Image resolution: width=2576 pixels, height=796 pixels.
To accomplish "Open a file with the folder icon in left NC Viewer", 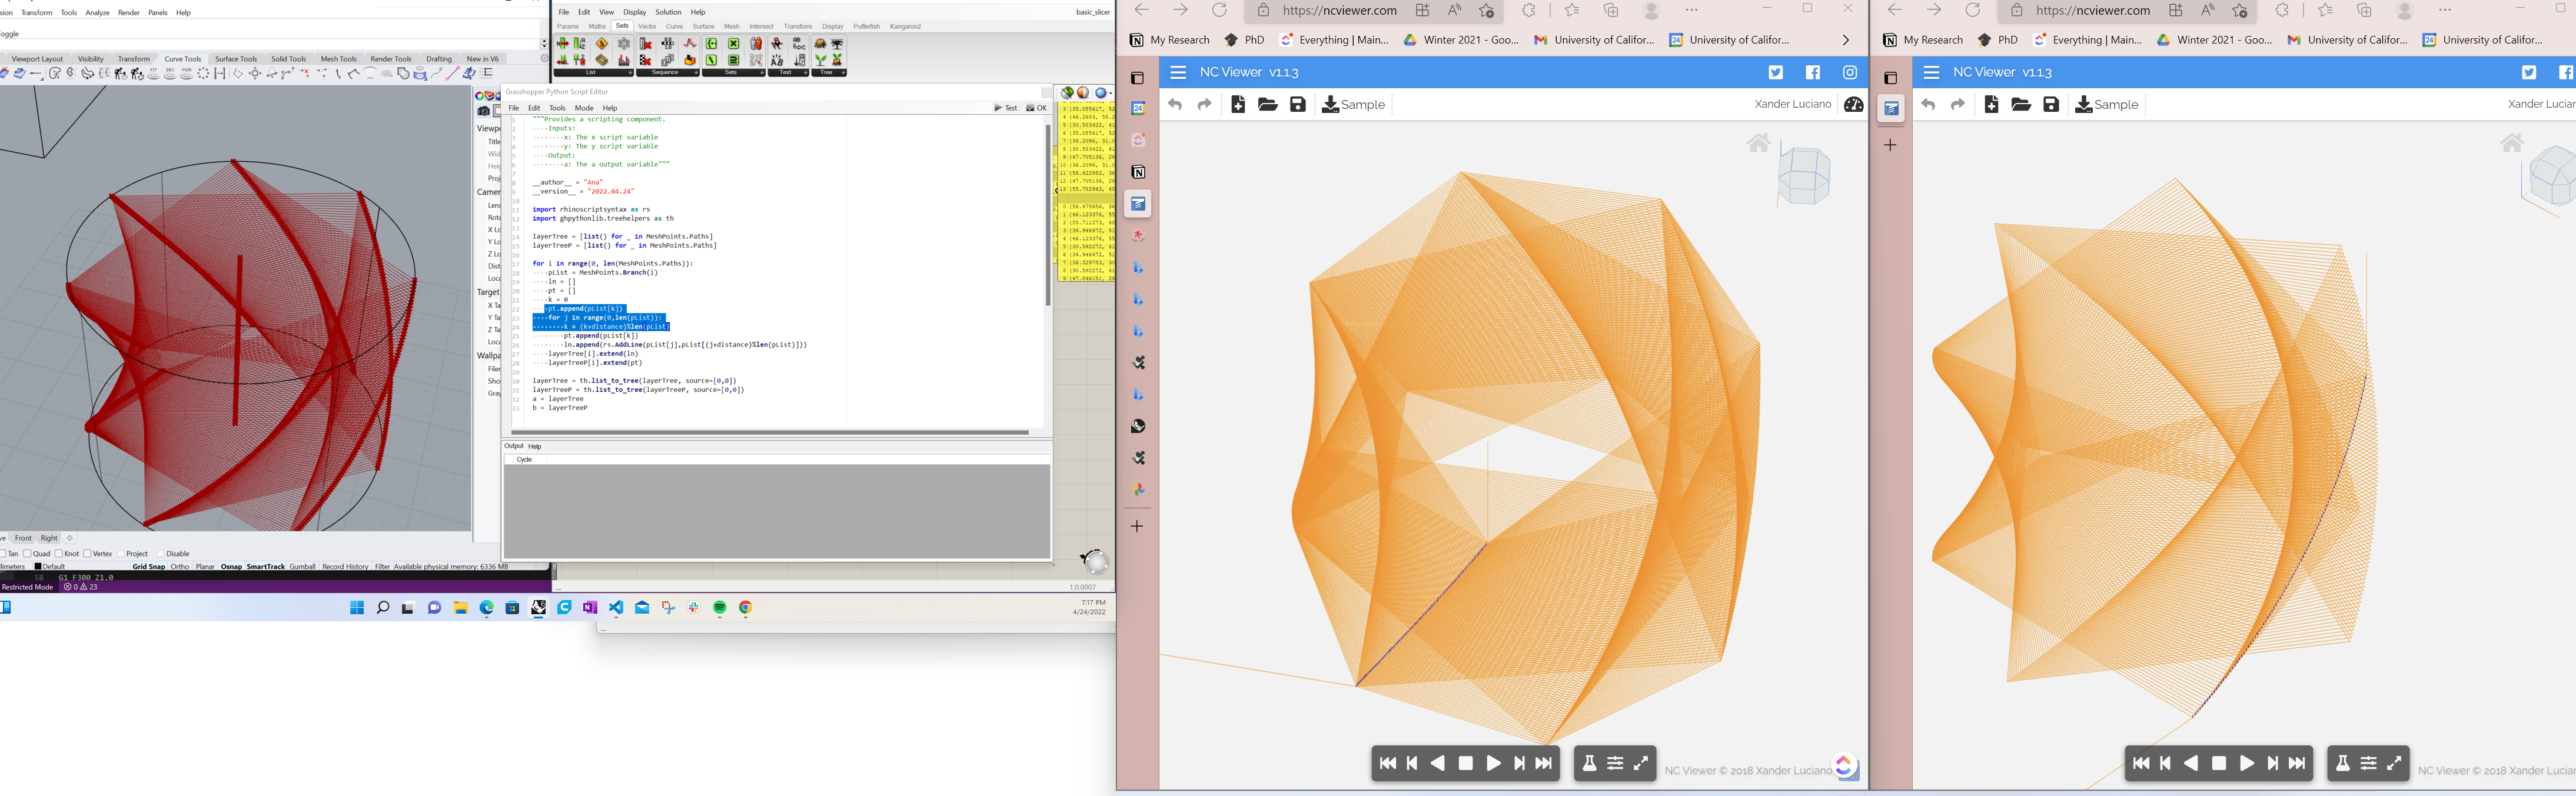I will click(x=1267, y=104).
